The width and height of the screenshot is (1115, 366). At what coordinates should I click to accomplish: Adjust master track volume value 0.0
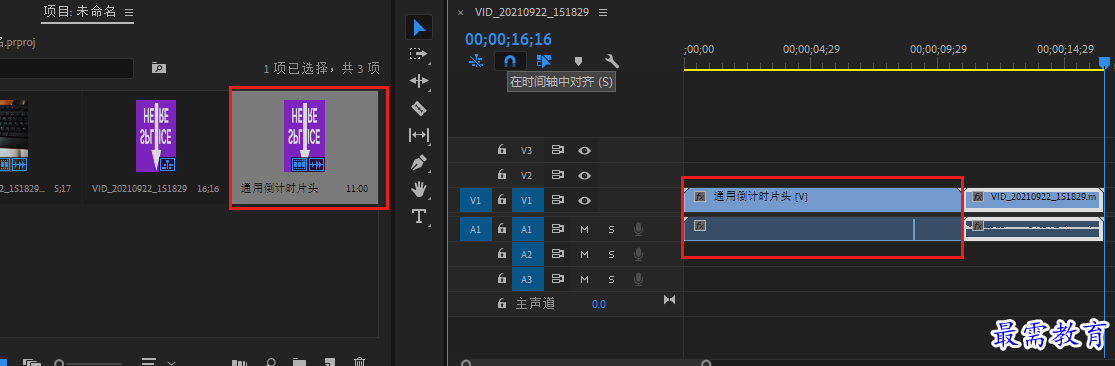click(x=599, y=304)
